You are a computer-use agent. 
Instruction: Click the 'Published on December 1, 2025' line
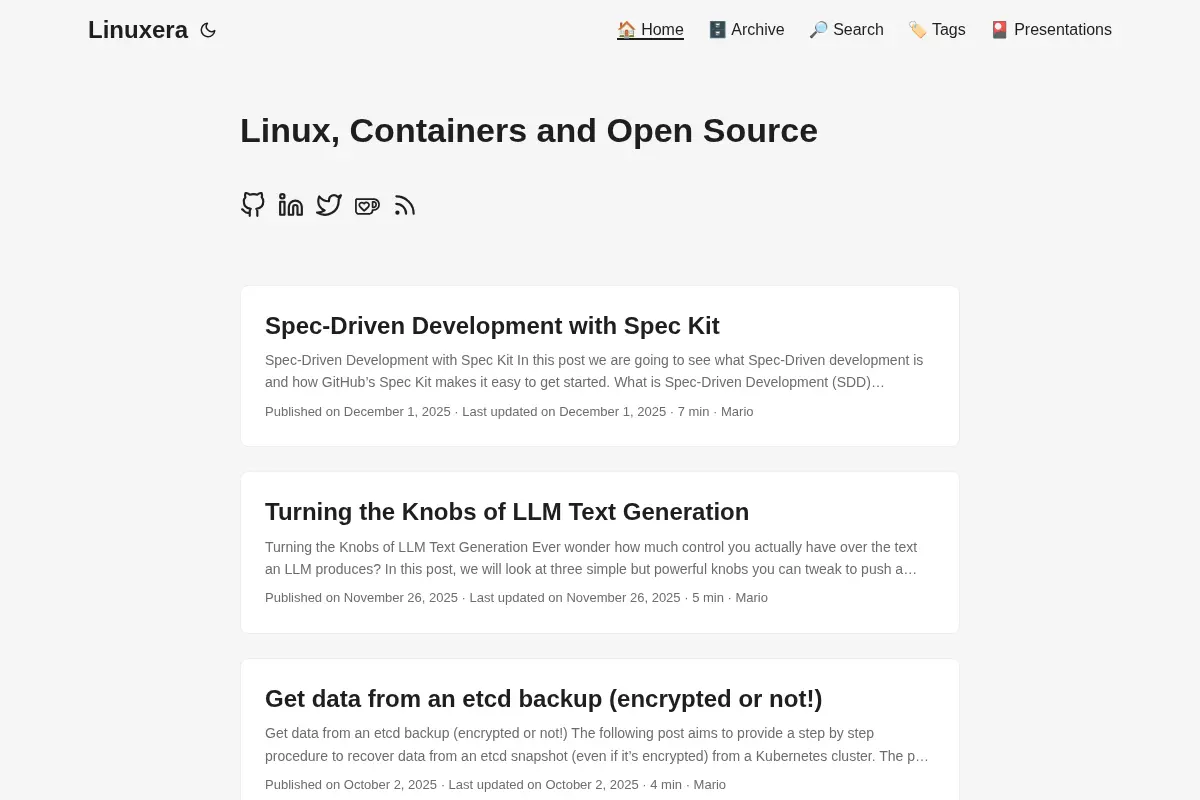[509, 412]
